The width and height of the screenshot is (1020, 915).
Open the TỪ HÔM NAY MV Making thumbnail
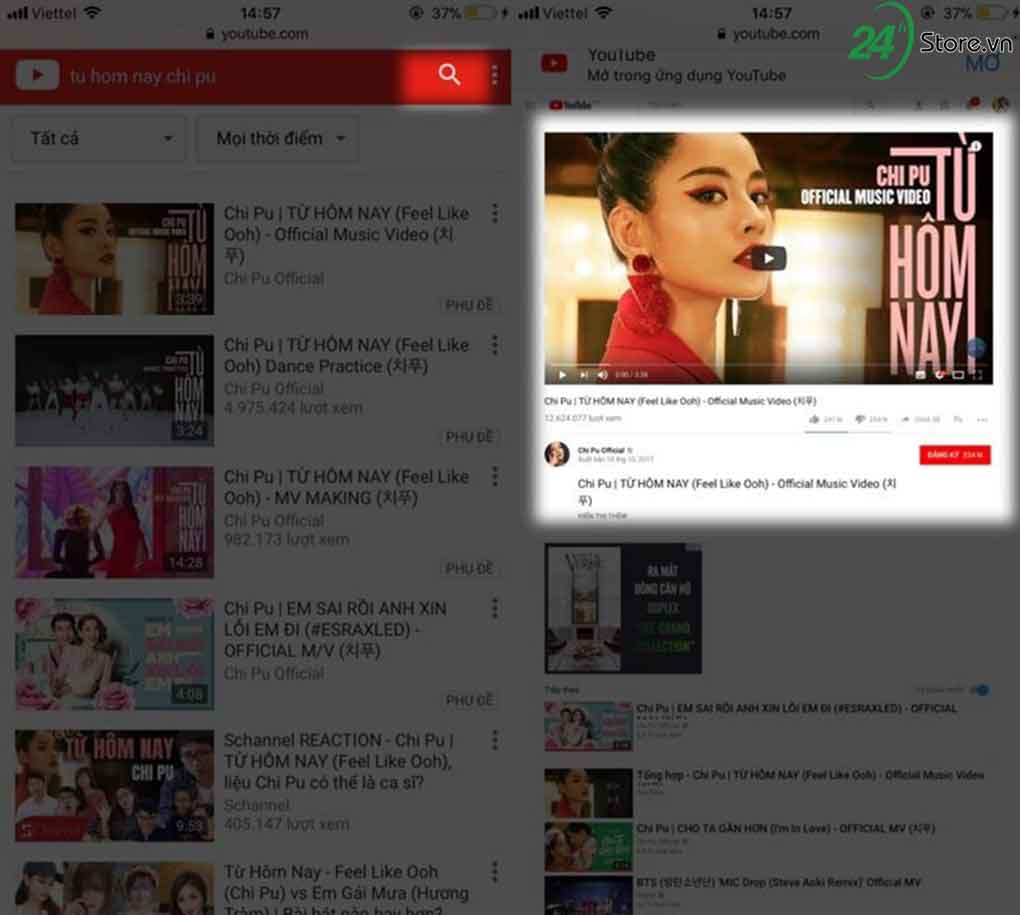click(113, 521)
